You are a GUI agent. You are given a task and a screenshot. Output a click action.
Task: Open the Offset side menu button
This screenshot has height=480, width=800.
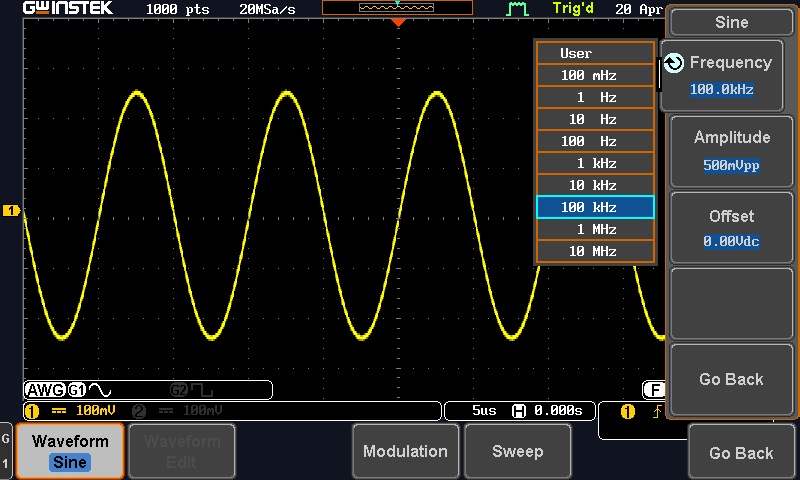tap(732, 228)
